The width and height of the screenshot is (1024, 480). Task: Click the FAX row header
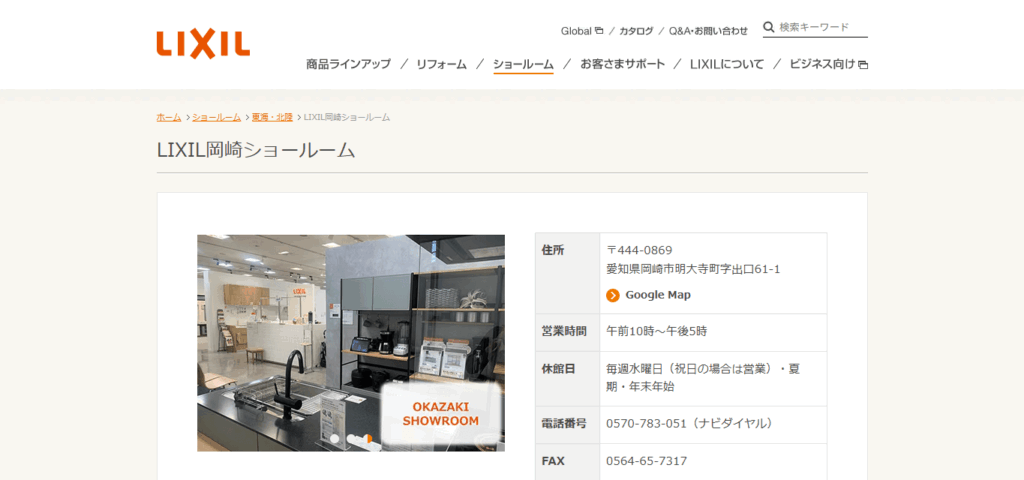568,462
